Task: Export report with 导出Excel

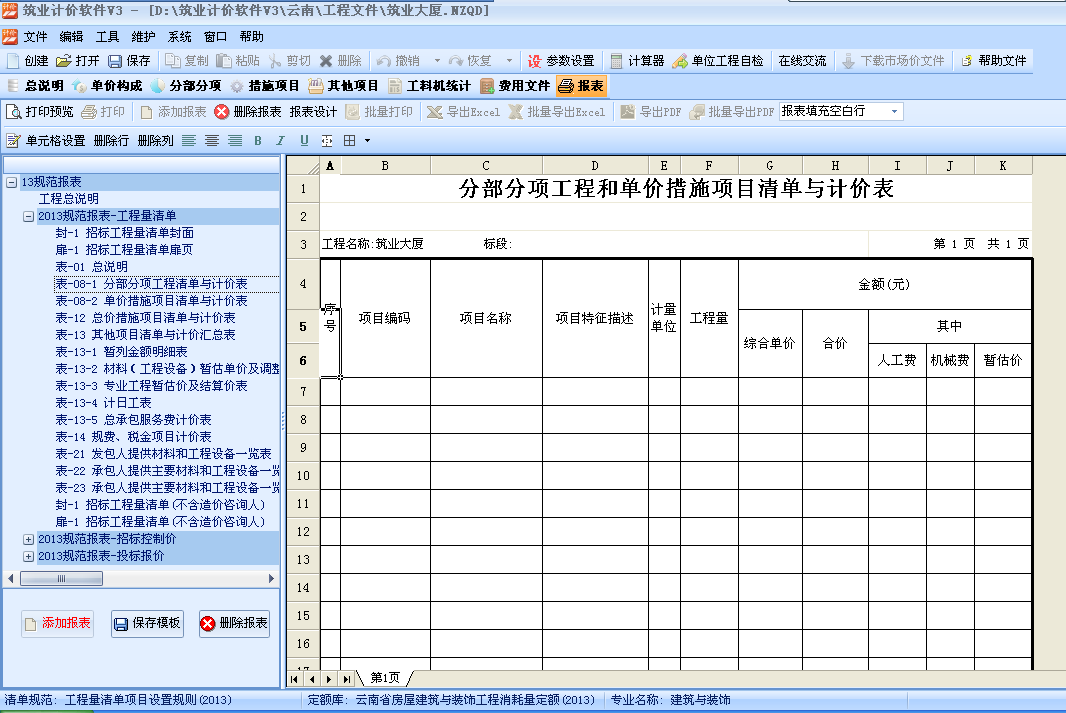Action: tap(464, 111)
